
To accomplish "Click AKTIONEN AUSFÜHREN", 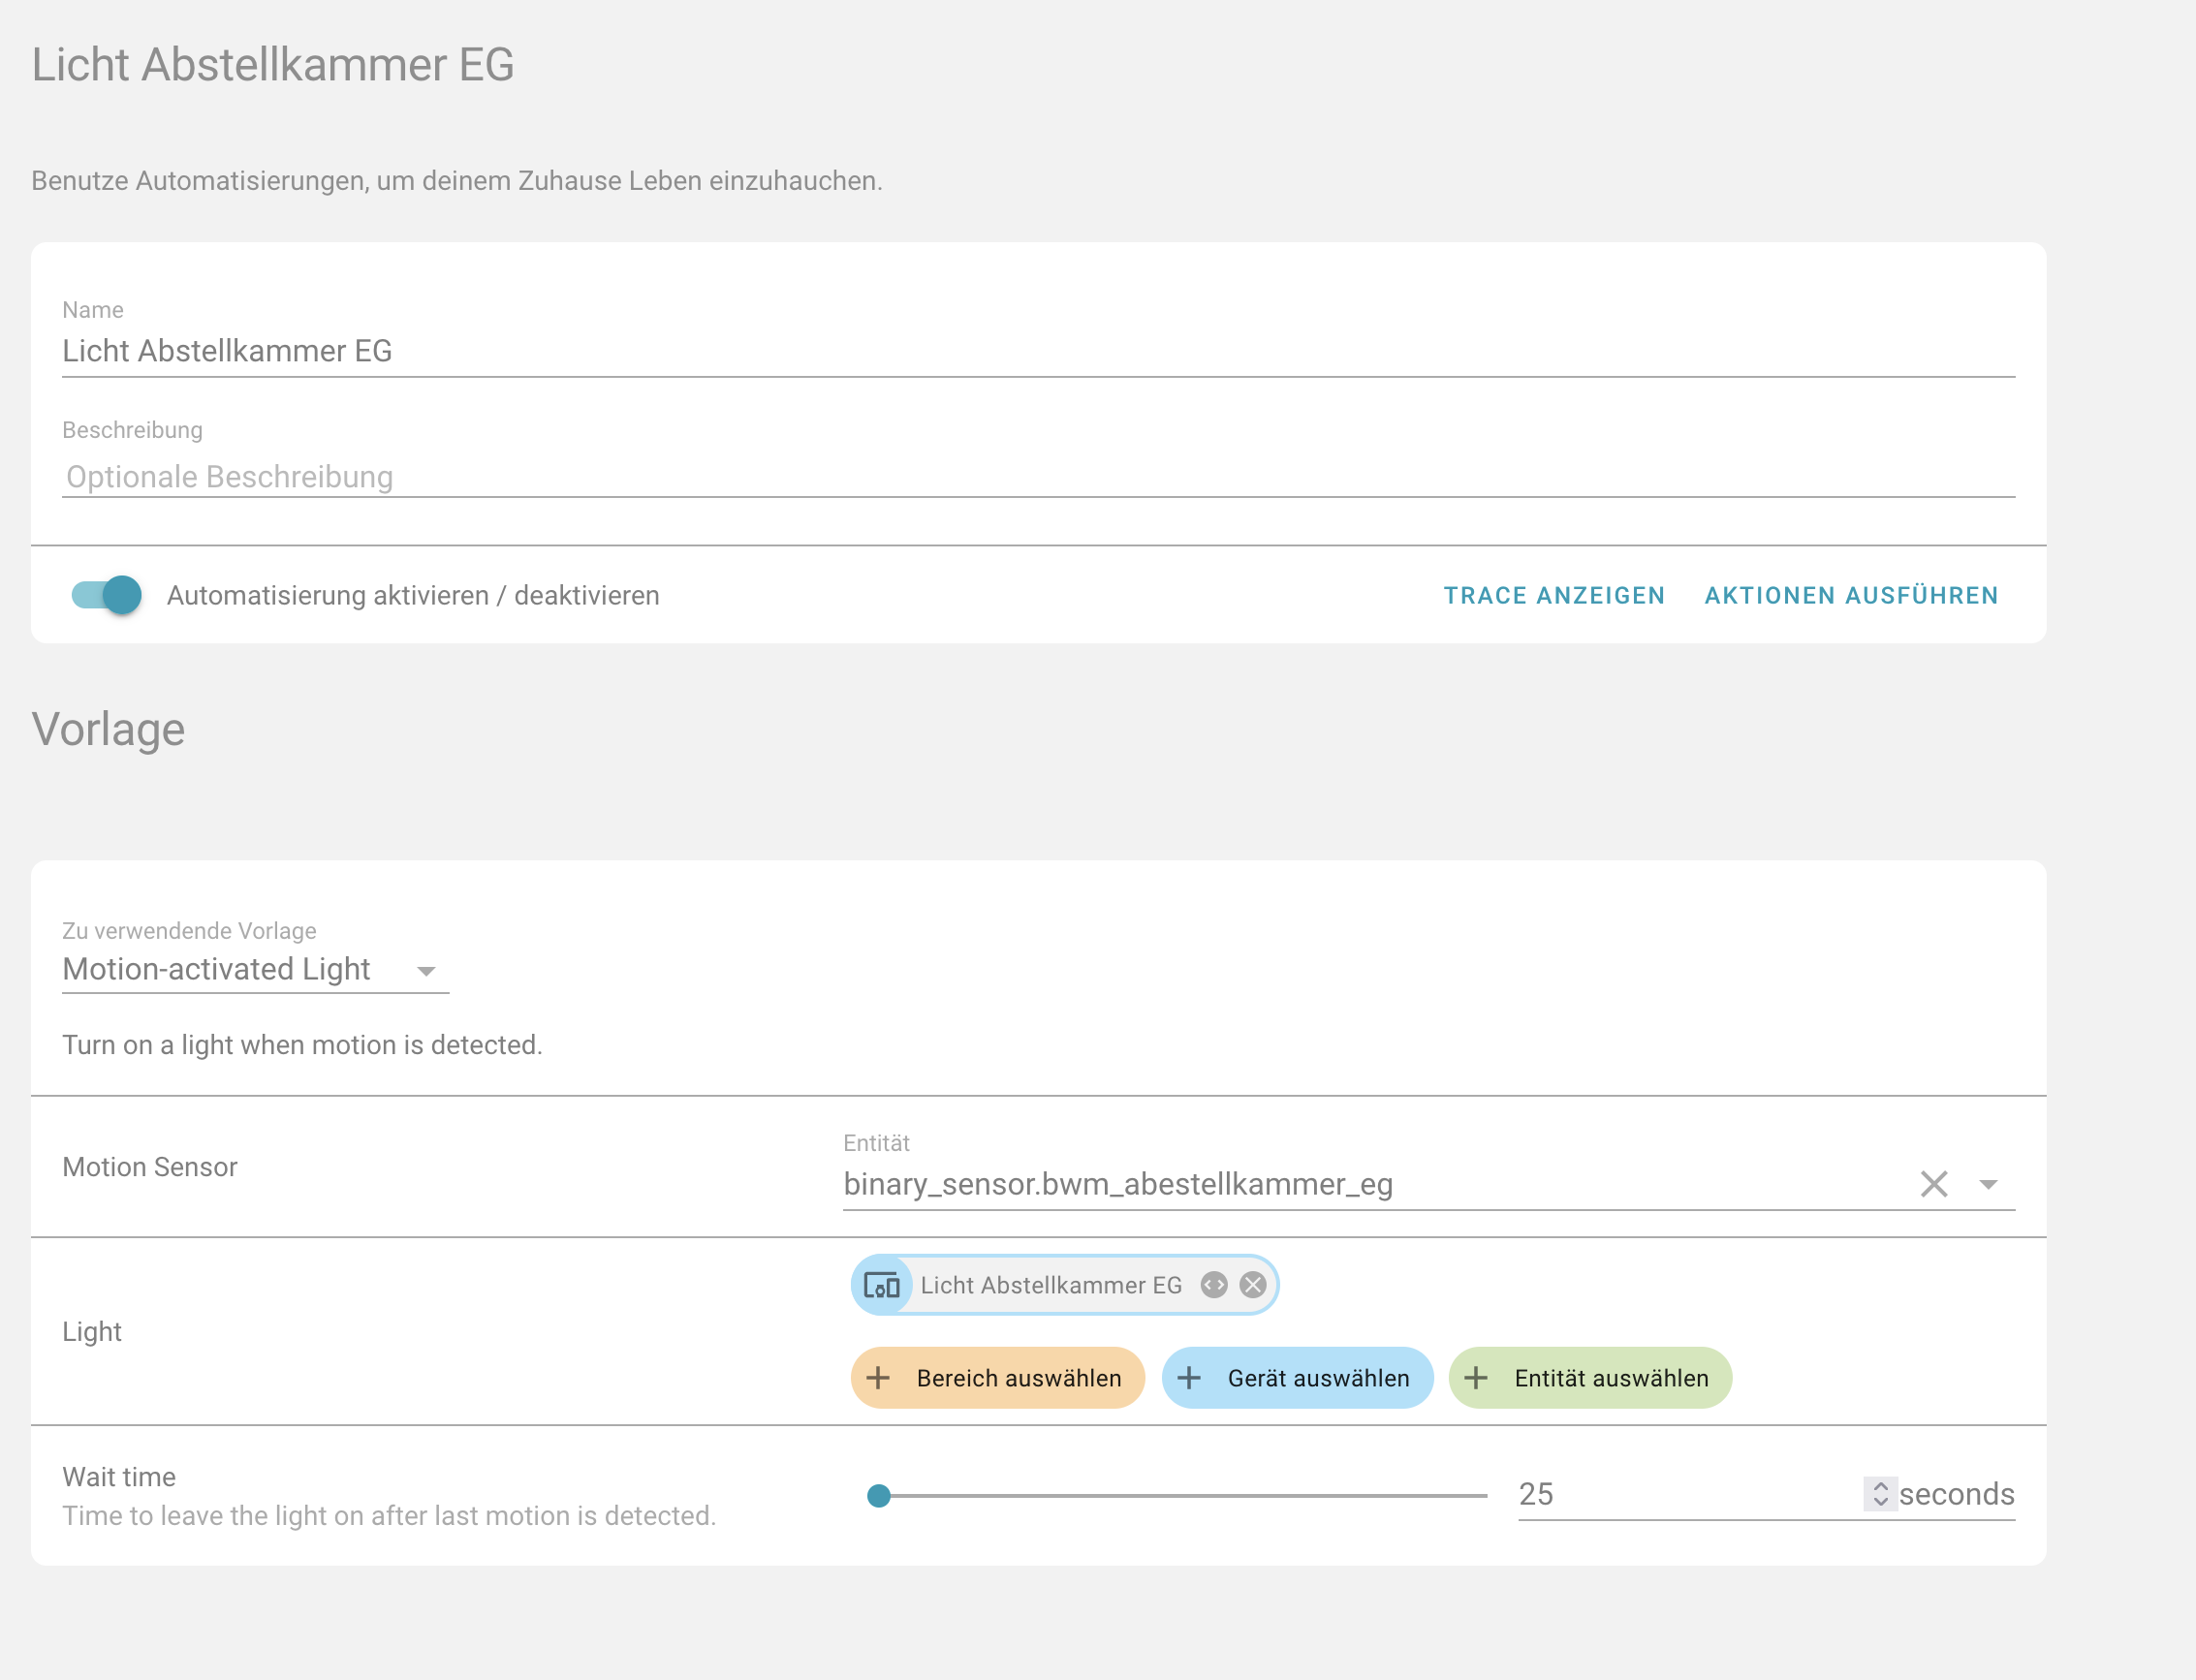I will point(1851,596).
